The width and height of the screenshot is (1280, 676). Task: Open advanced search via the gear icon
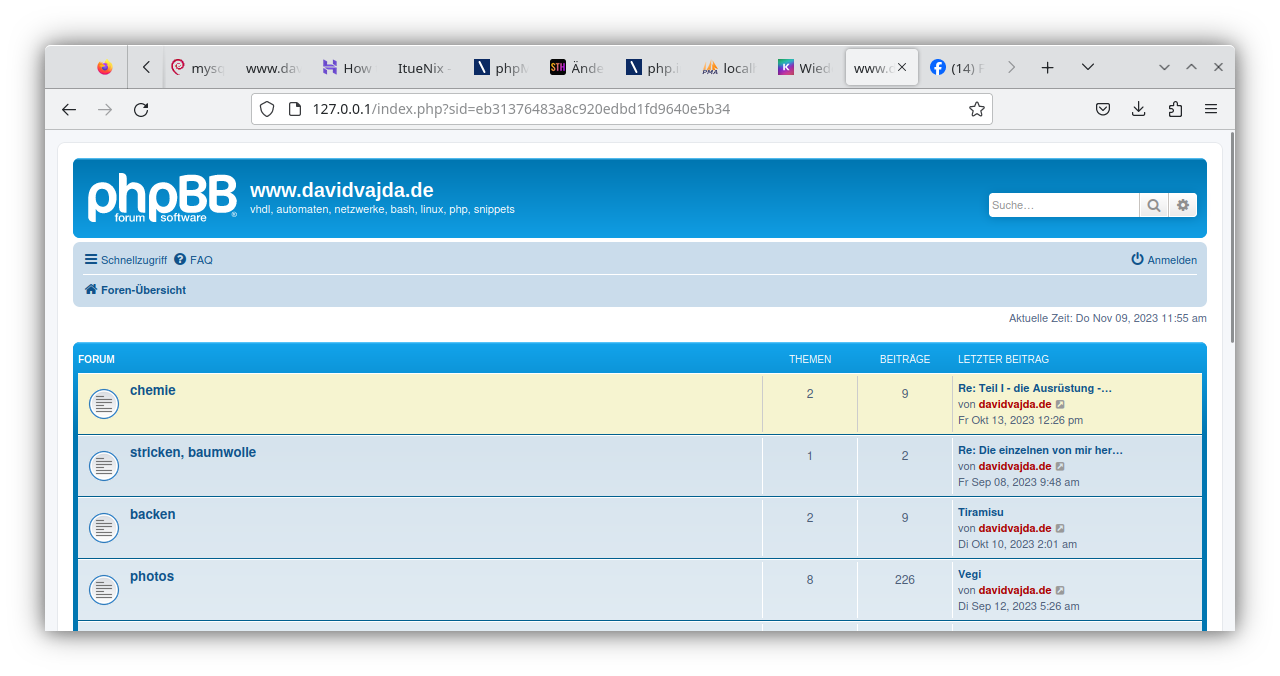pyautogui.click(x=1183, y=205)
